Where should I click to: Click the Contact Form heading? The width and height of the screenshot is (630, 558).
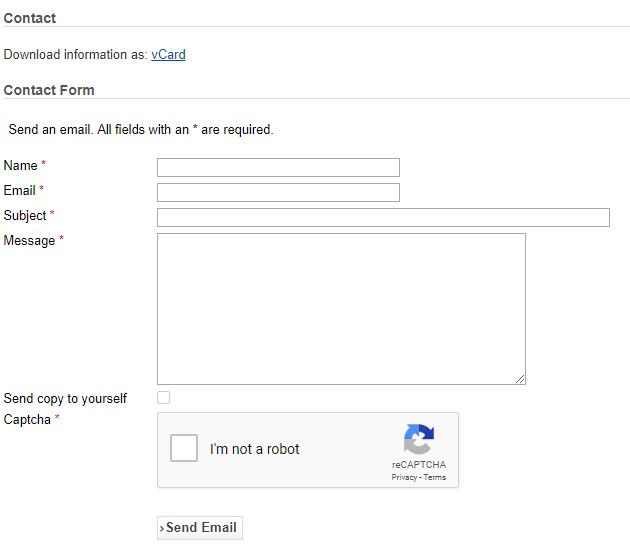pos(49,90)
